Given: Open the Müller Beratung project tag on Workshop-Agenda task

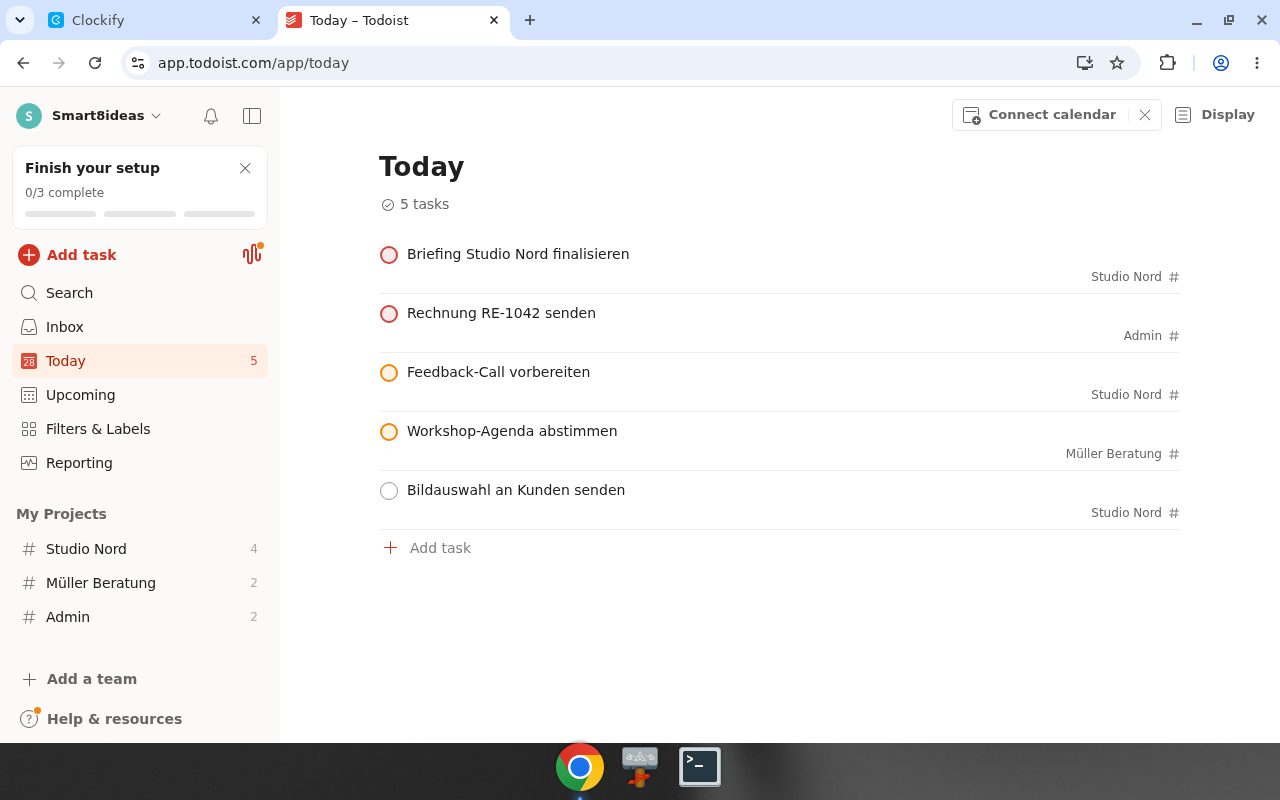Looking at the screenshot, I should tap(1122, 454).
